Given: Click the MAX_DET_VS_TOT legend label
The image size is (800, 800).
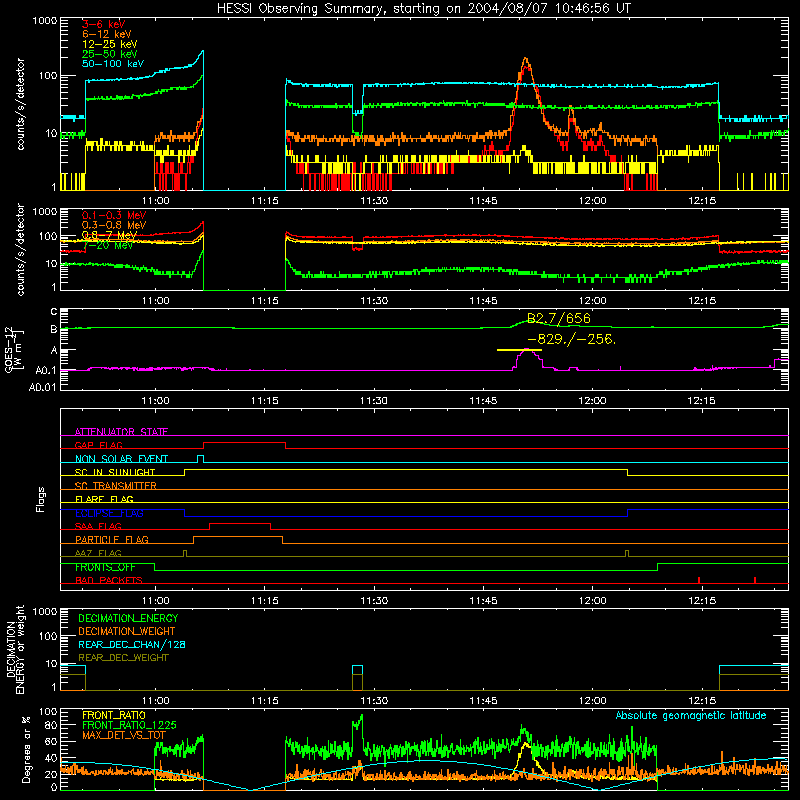Looking at the screenshot, I should pyautogui.click(x=123, y=735).
